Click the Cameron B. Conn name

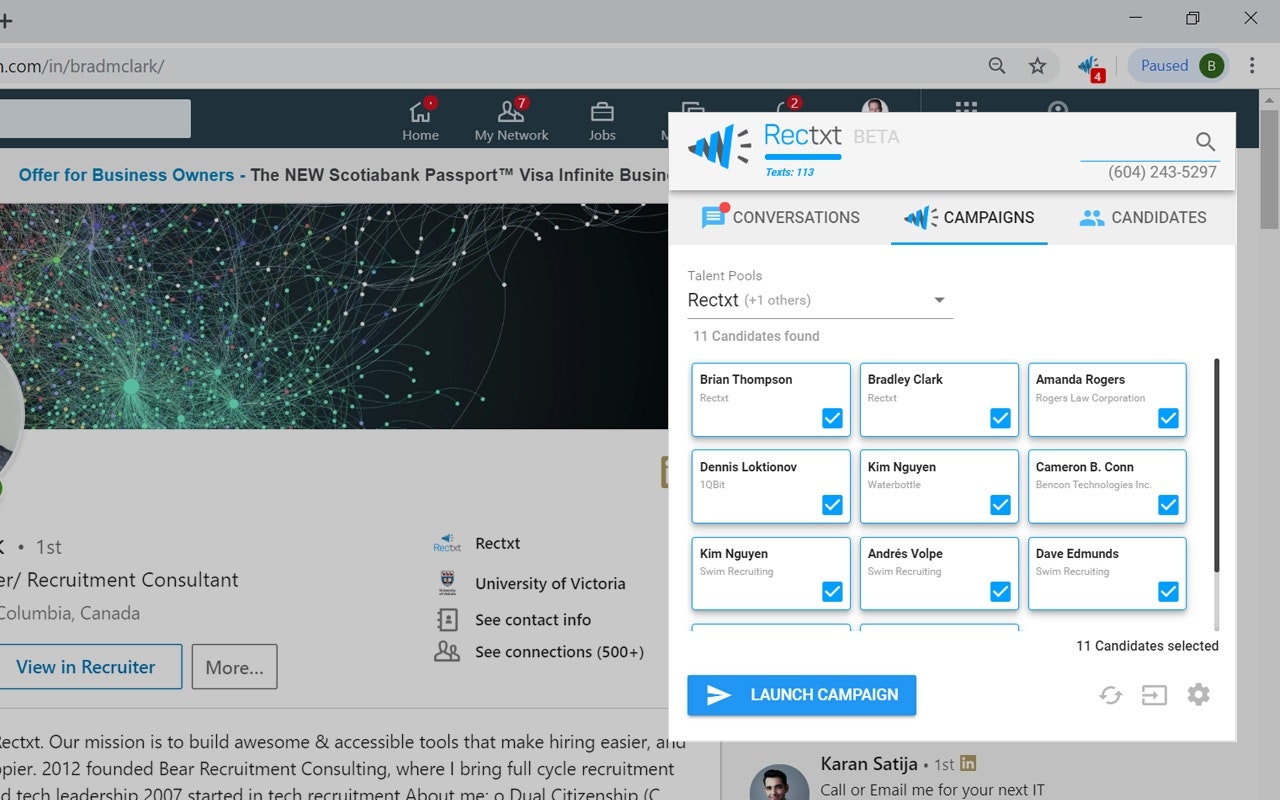pos(1085,466)
